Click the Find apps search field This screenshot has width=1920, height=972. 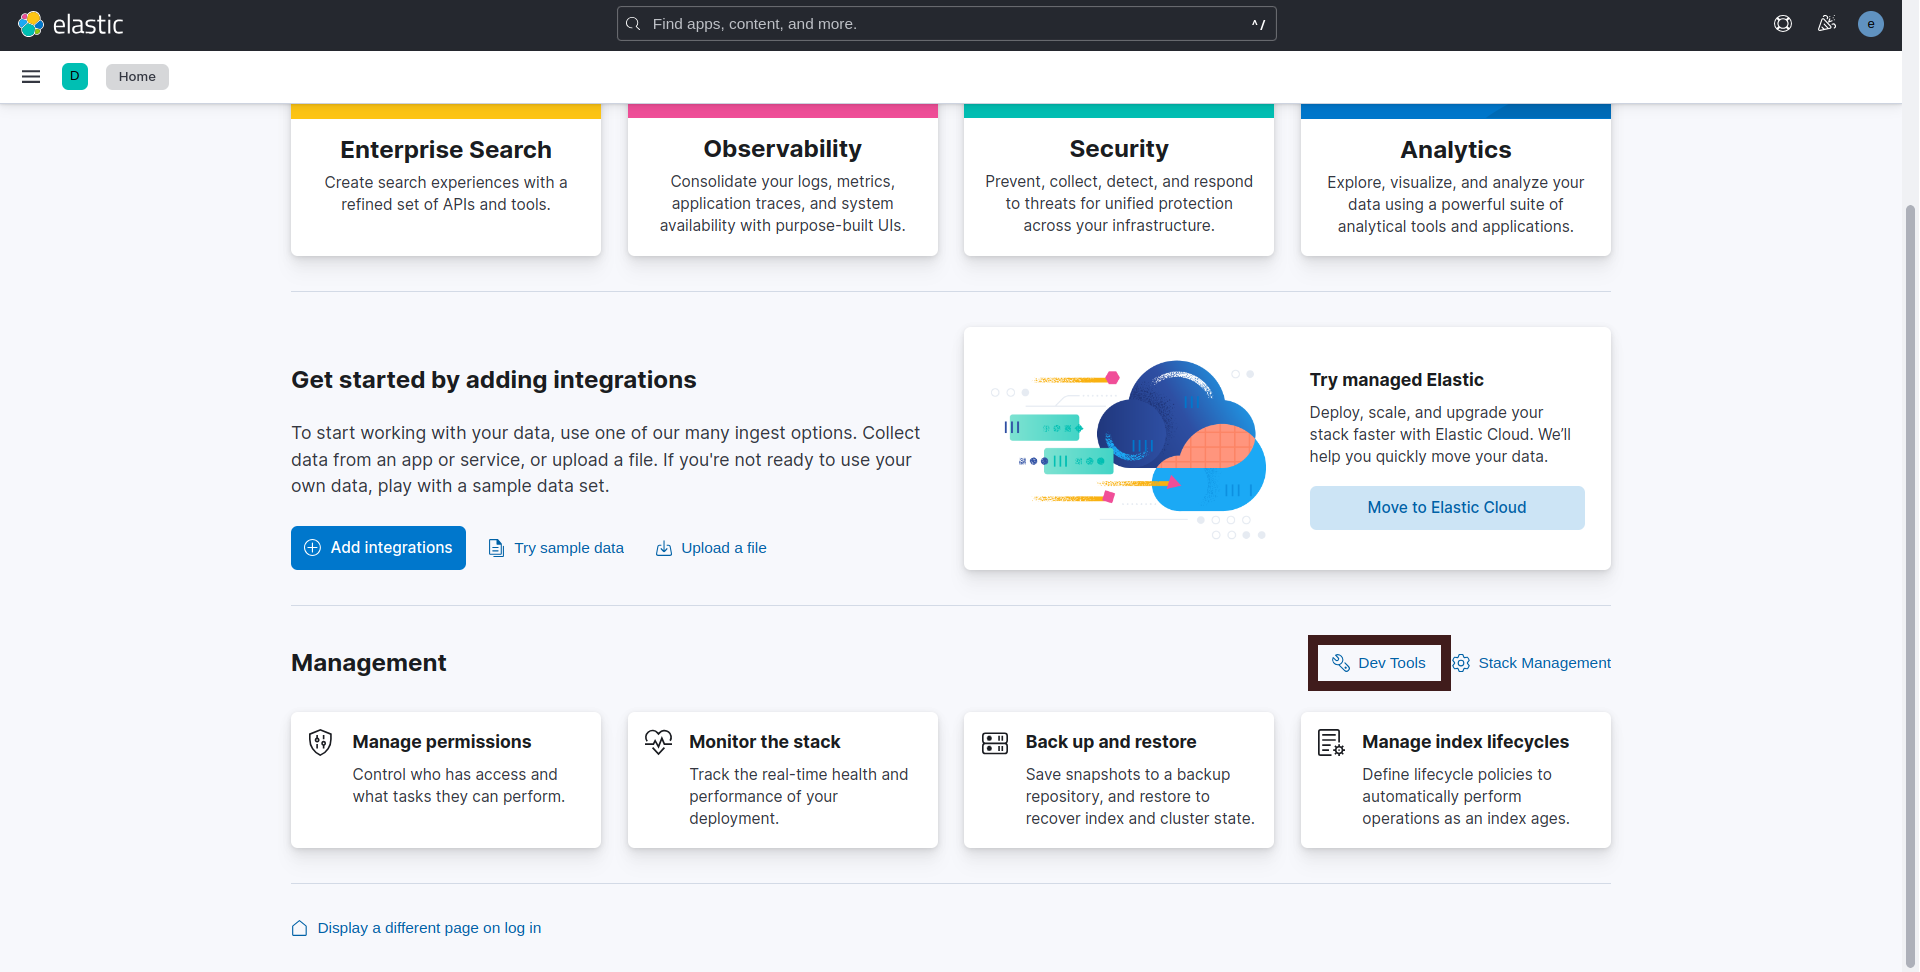[946, 23]
